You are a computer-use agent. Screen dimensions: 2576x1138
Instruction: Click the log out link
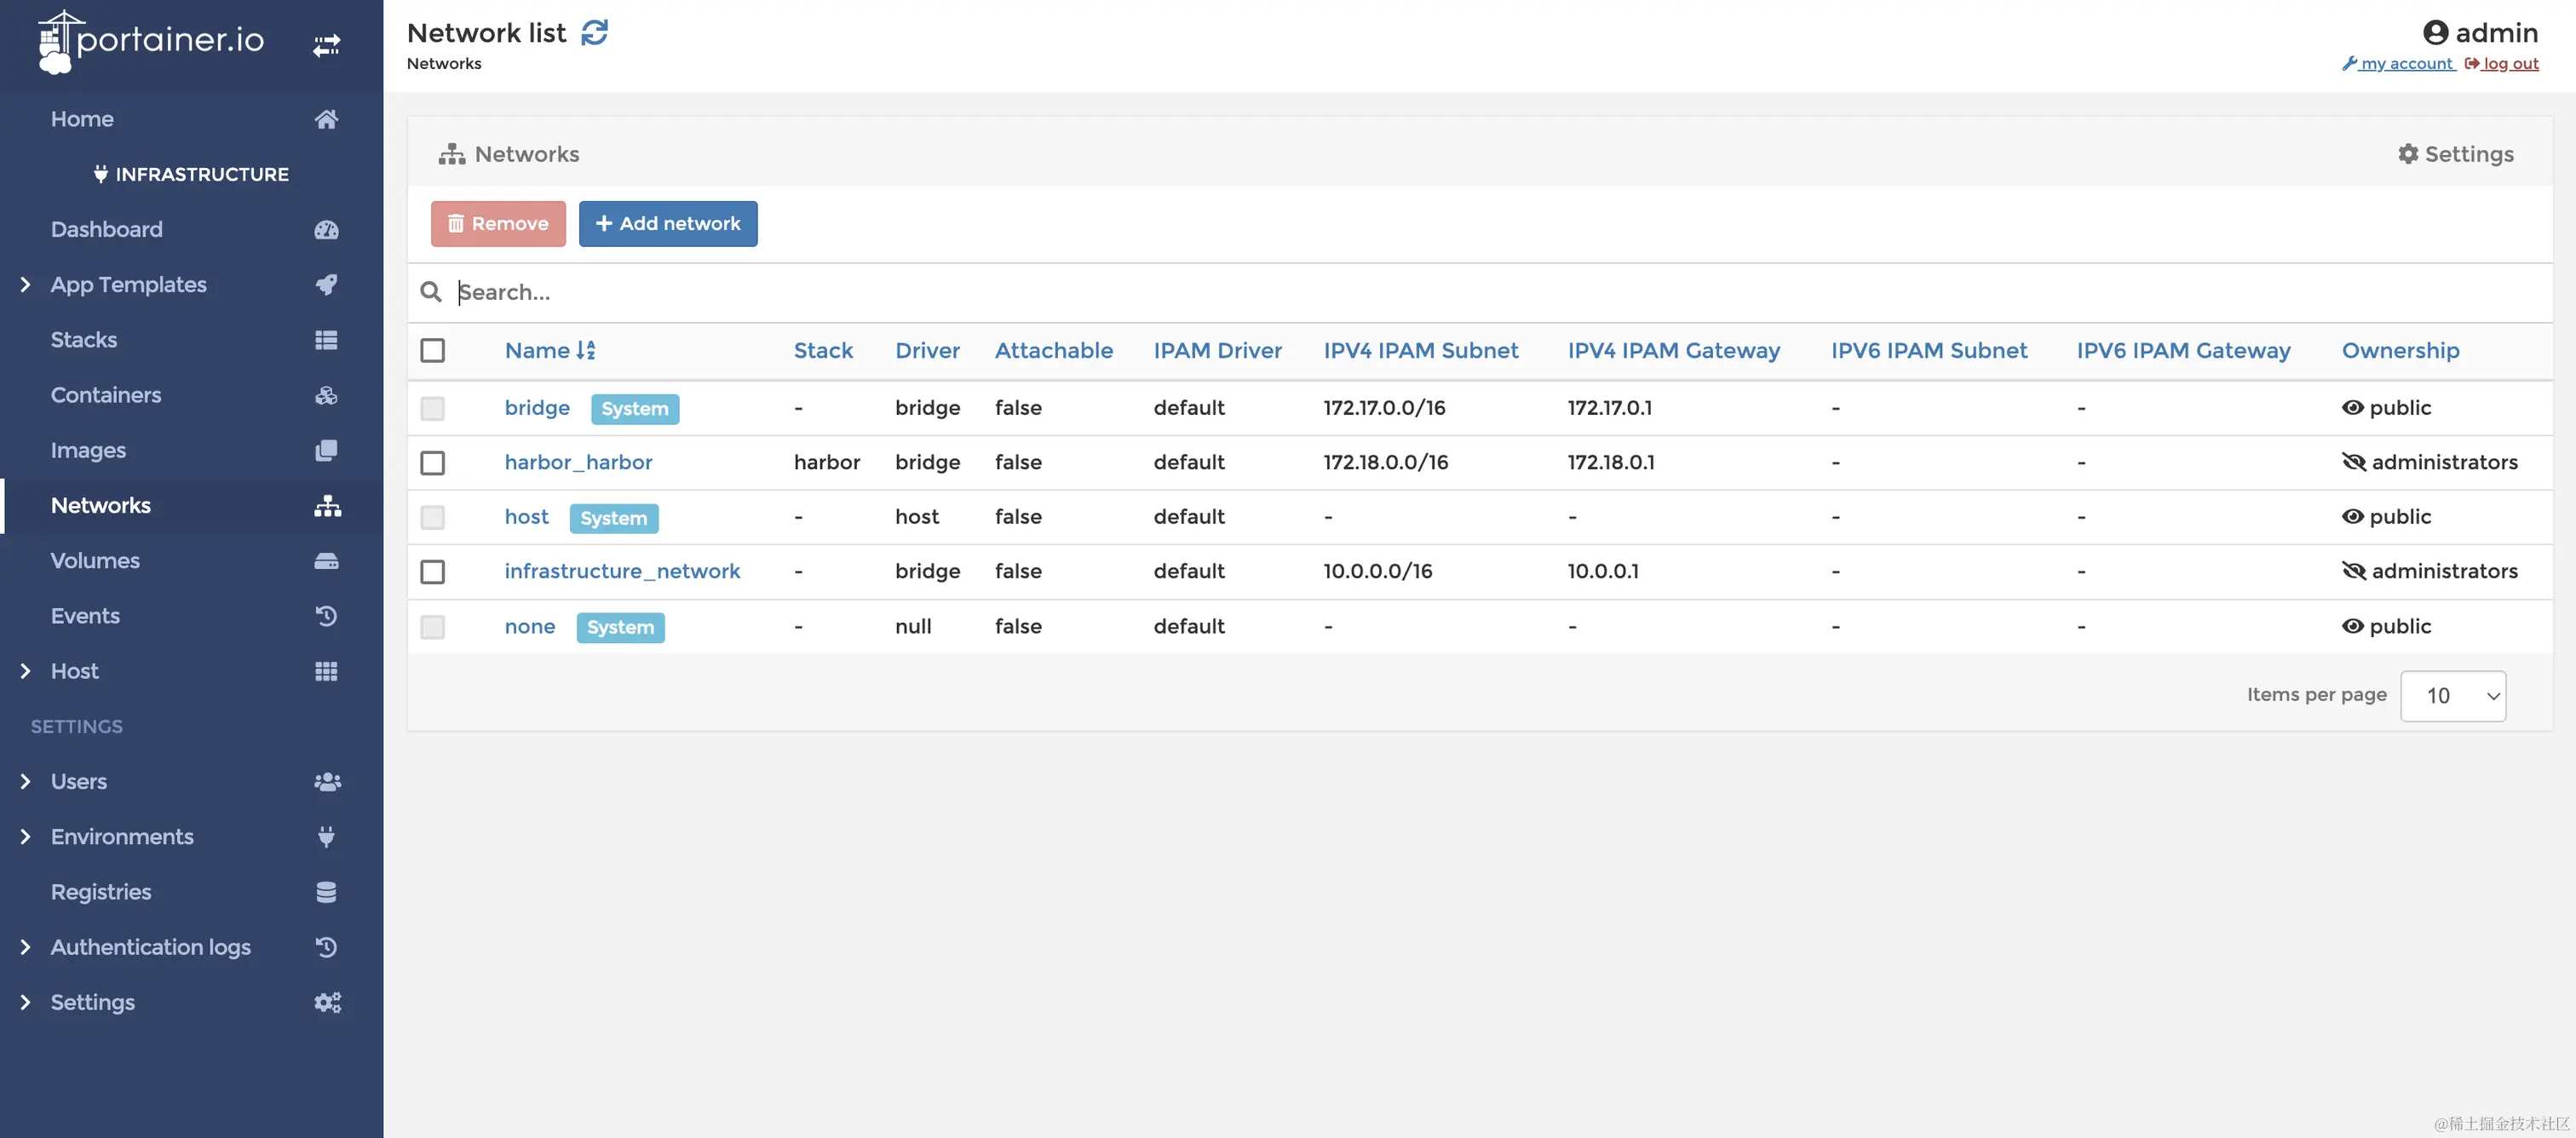point(2501,64)
